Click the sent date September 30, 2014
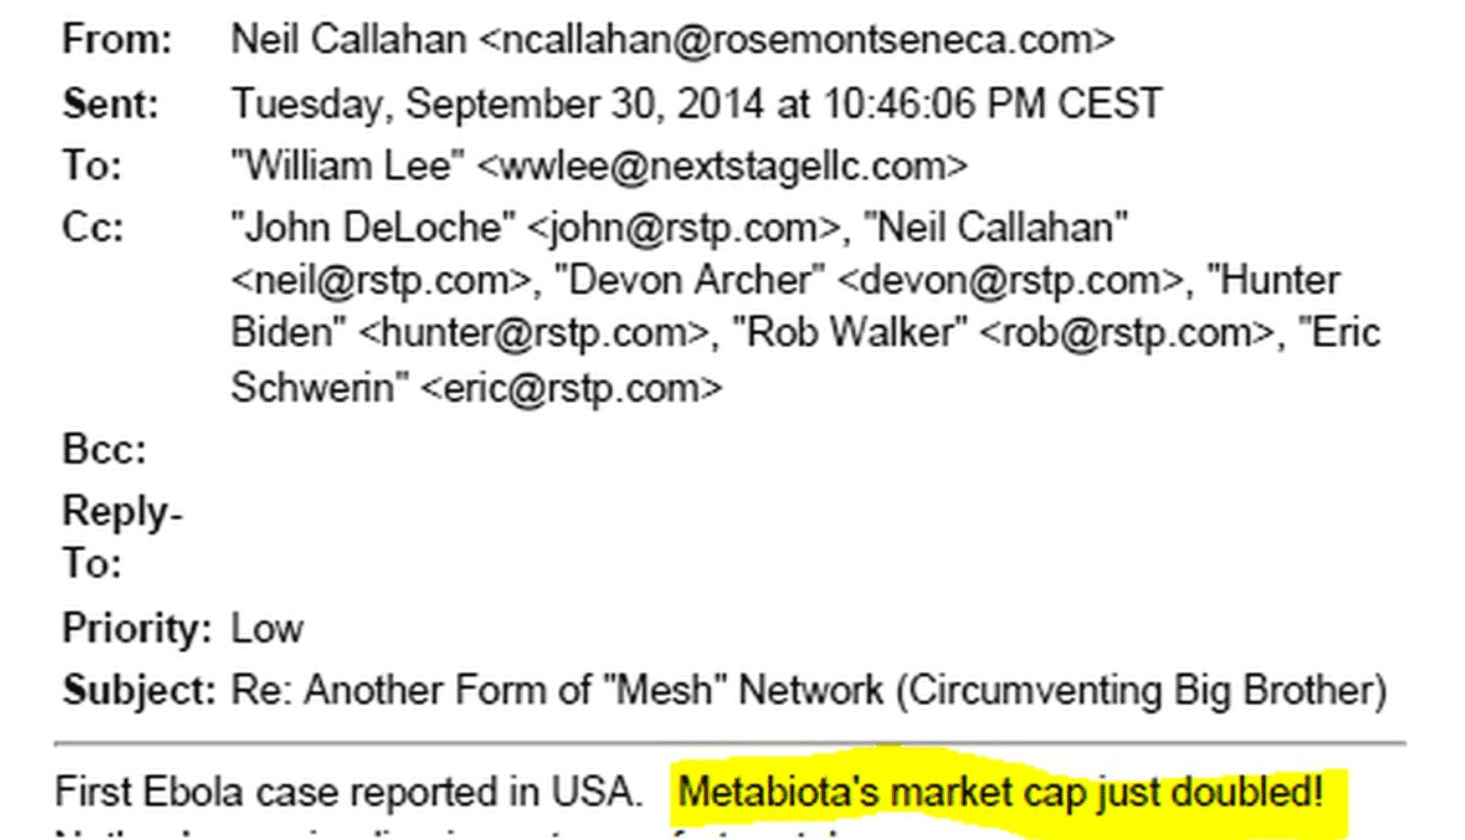Screen dimensions: 1465x840 click(x=584, y=104)
